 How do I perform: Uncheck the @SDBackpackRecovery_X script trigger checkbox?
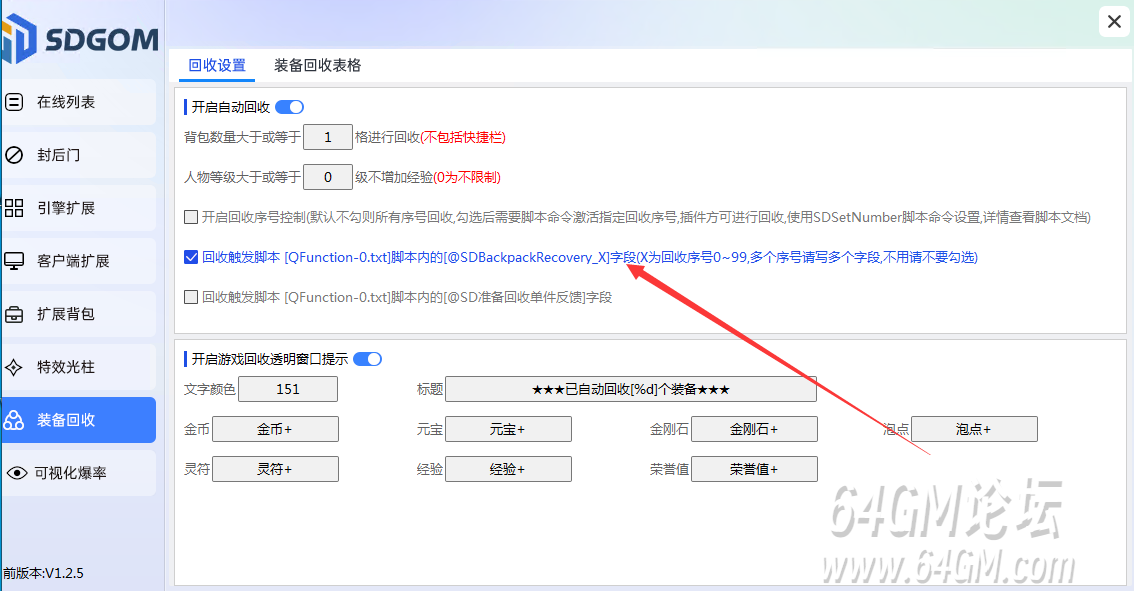coord(191,257)
